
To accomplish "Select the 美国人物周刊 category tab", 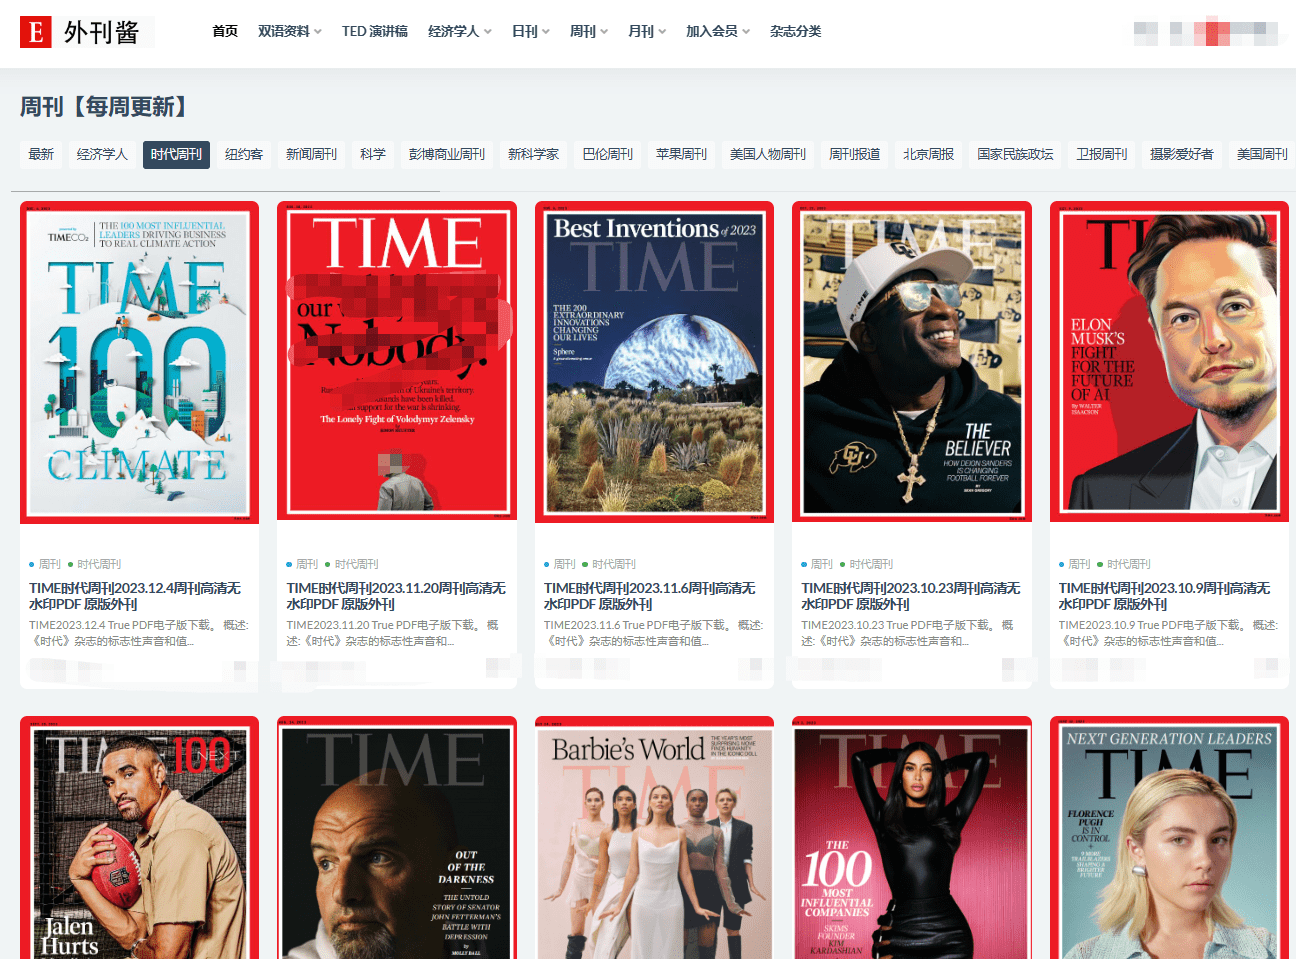I will pyautogui.click(x=768, y=154).
